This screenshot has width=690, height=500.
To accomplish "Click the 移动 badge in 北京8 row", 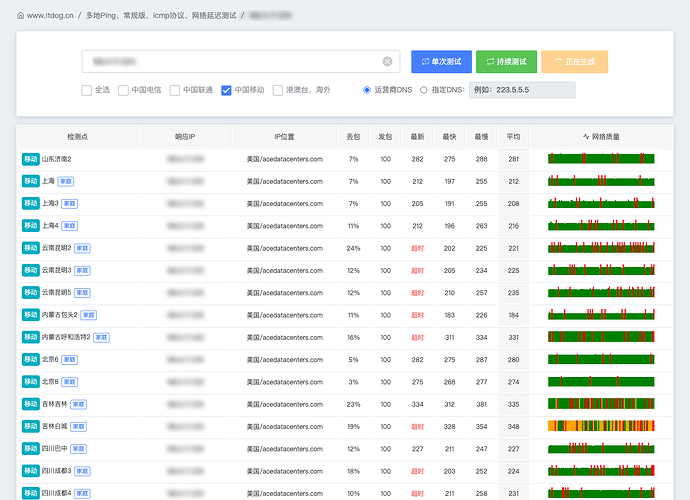I will pos(30,382).
